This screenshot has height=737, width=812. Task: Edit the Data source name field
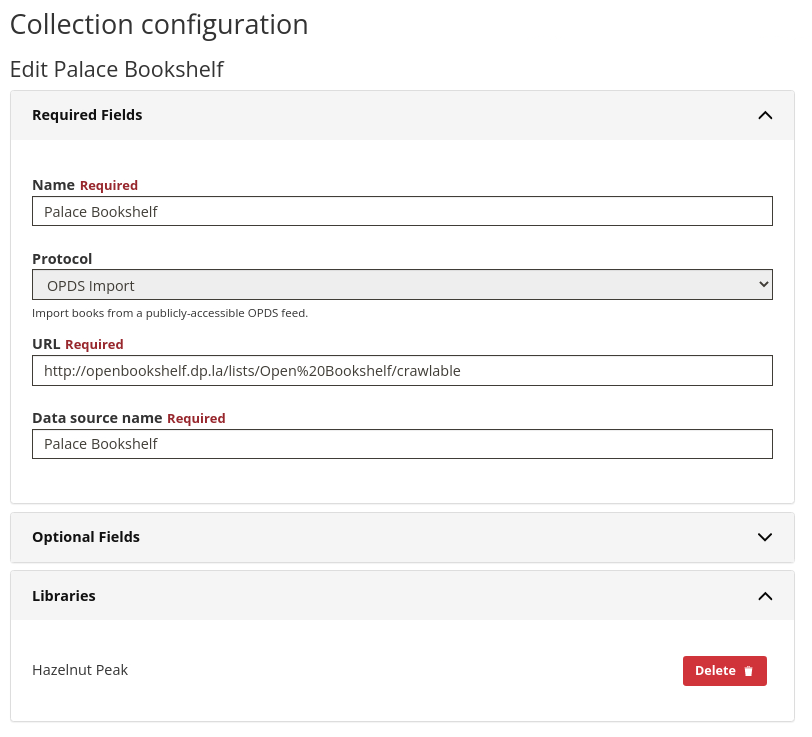pyautogui.click(x=402, y=444)
